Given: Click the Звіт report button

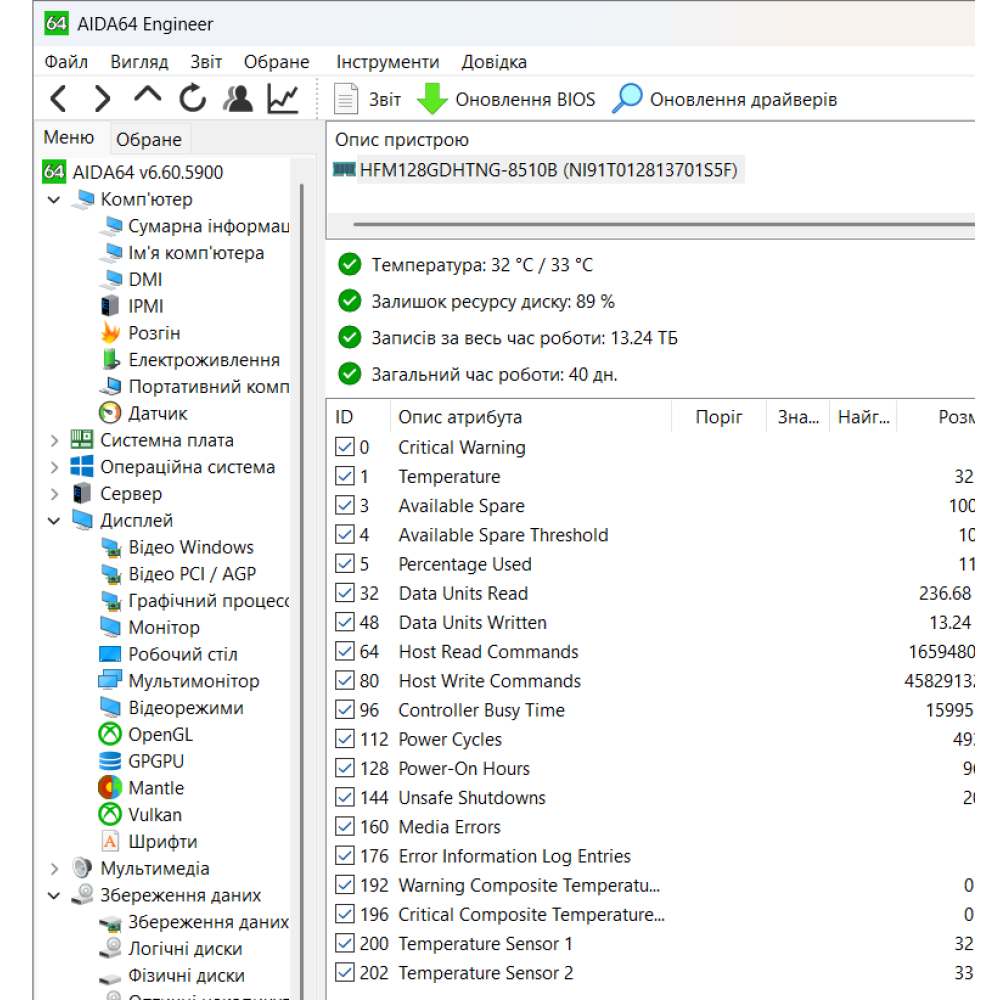Looking at the screenshot, I should click(367, 99).
